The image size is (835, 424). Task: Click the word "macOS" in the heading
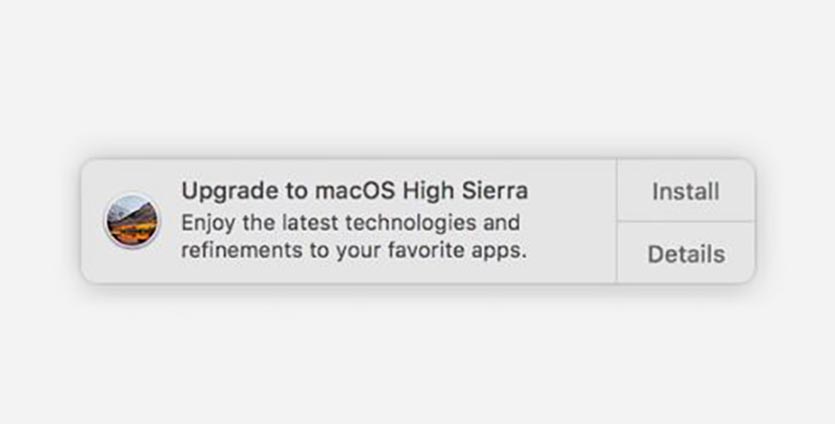(x=354, y=191)
